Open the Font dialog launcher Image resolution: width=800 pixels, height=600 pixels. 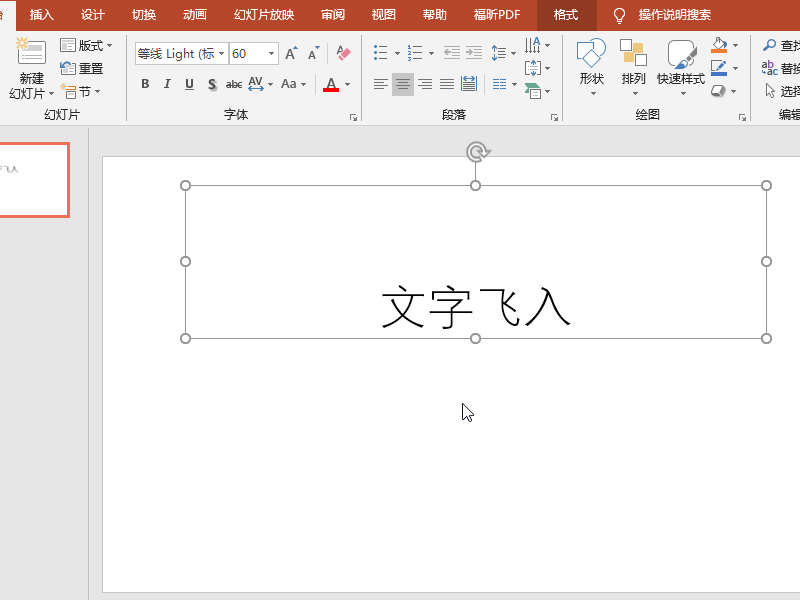click(353, 118)
